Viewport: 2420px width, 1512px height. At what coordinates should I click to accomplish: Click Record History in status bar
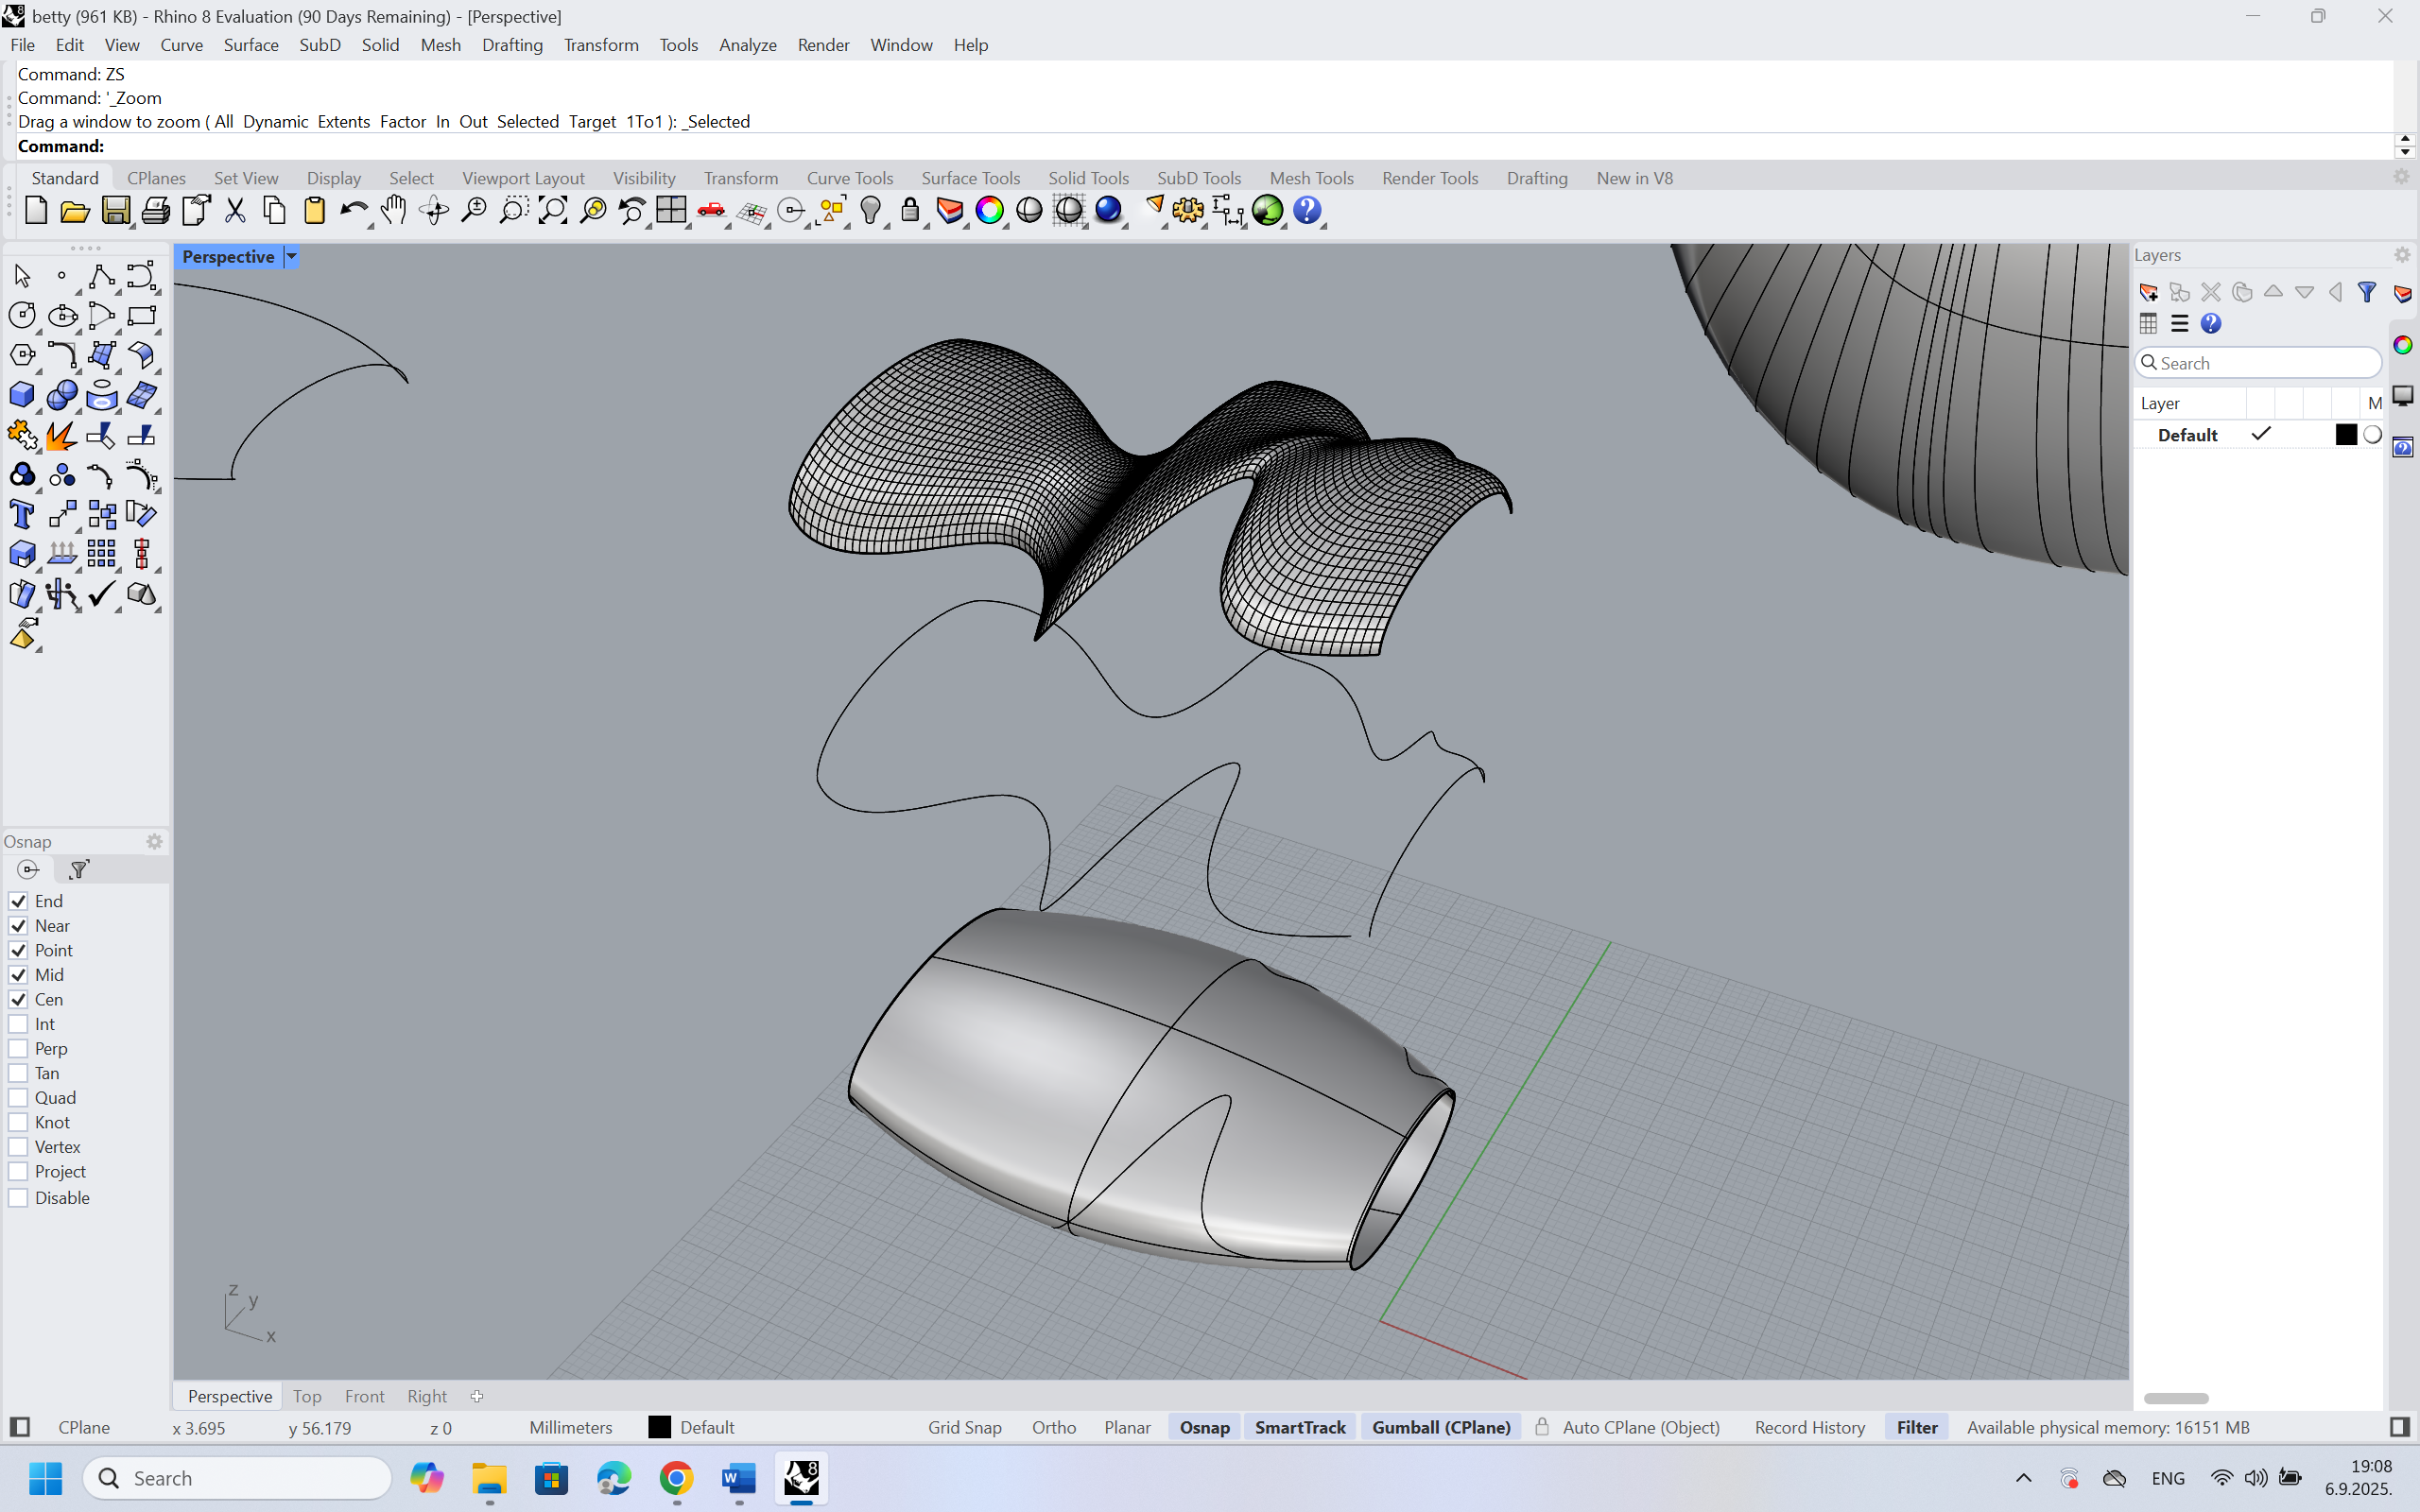(x=1809, y=1427)
